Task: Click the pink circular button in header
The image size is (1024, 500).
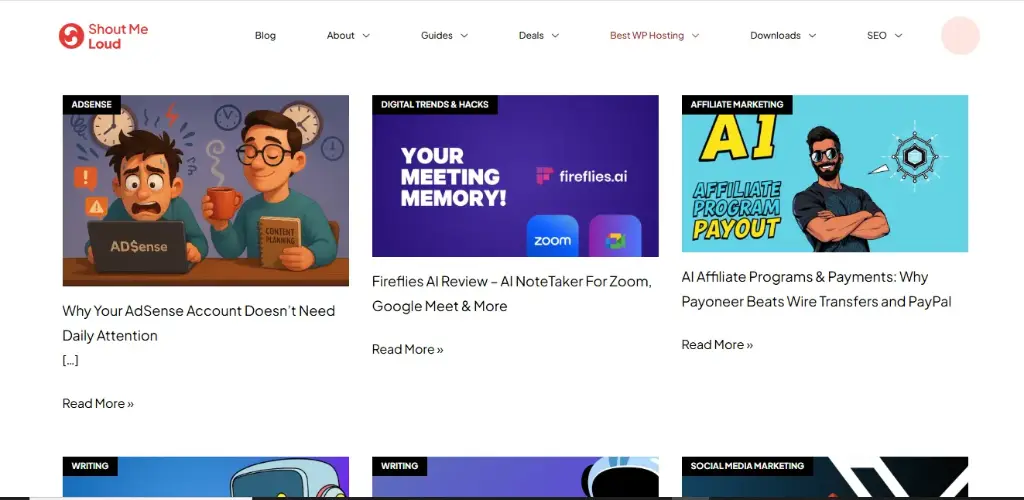Action: pos(960,35)
